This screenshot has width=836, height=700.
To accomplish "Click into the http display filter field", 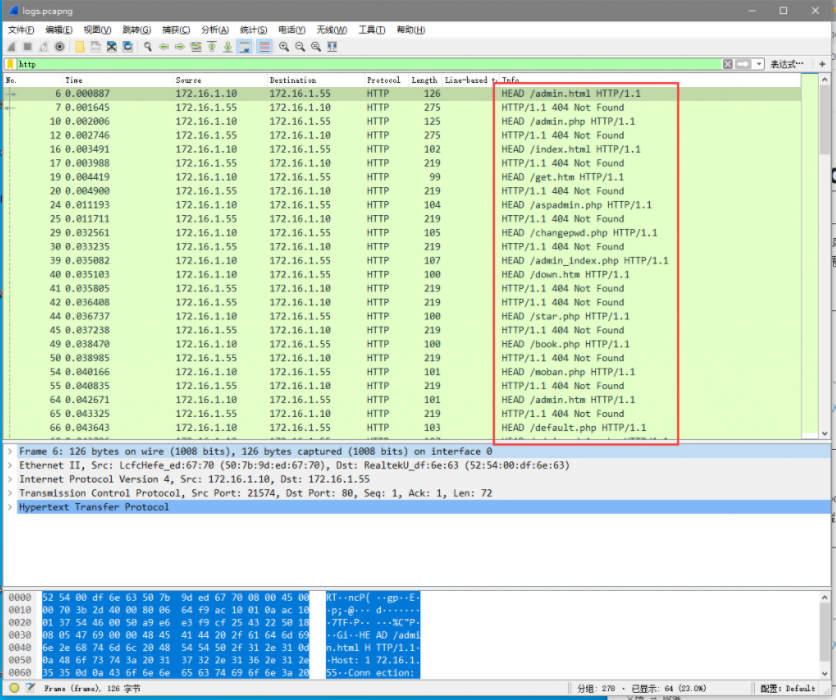I will pyautogui.click(x=368, y=65).
